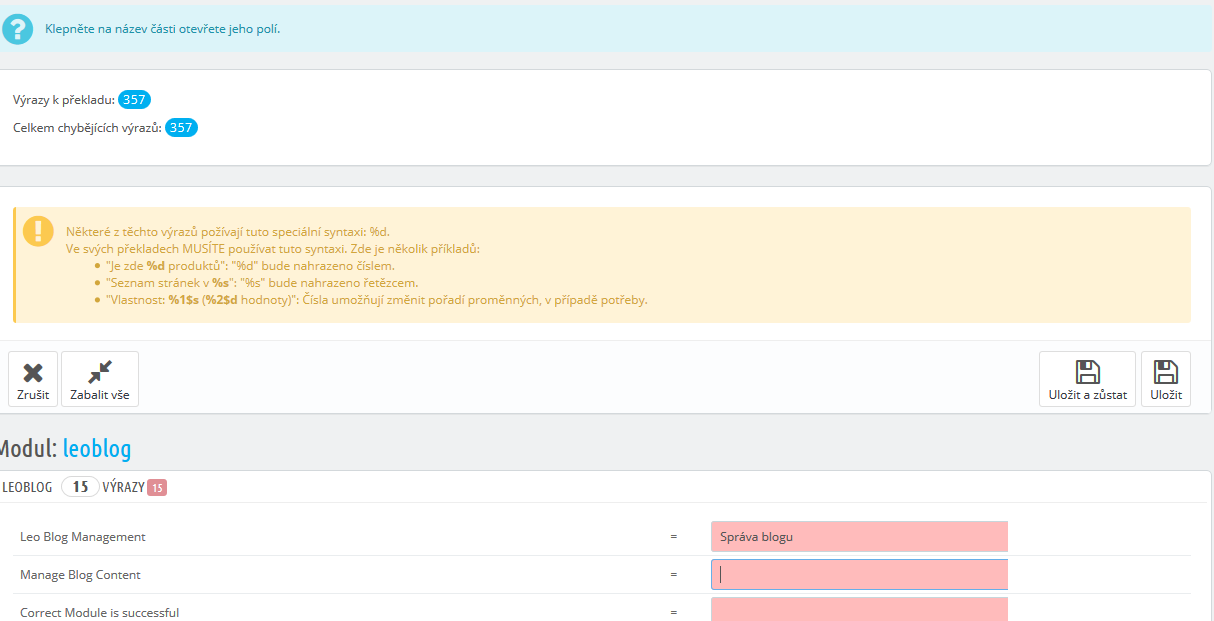The width and height of the screenshot is (1214, 621).
Task: Click the VÝRAZY label in panel header
Action: click(123, 487)
